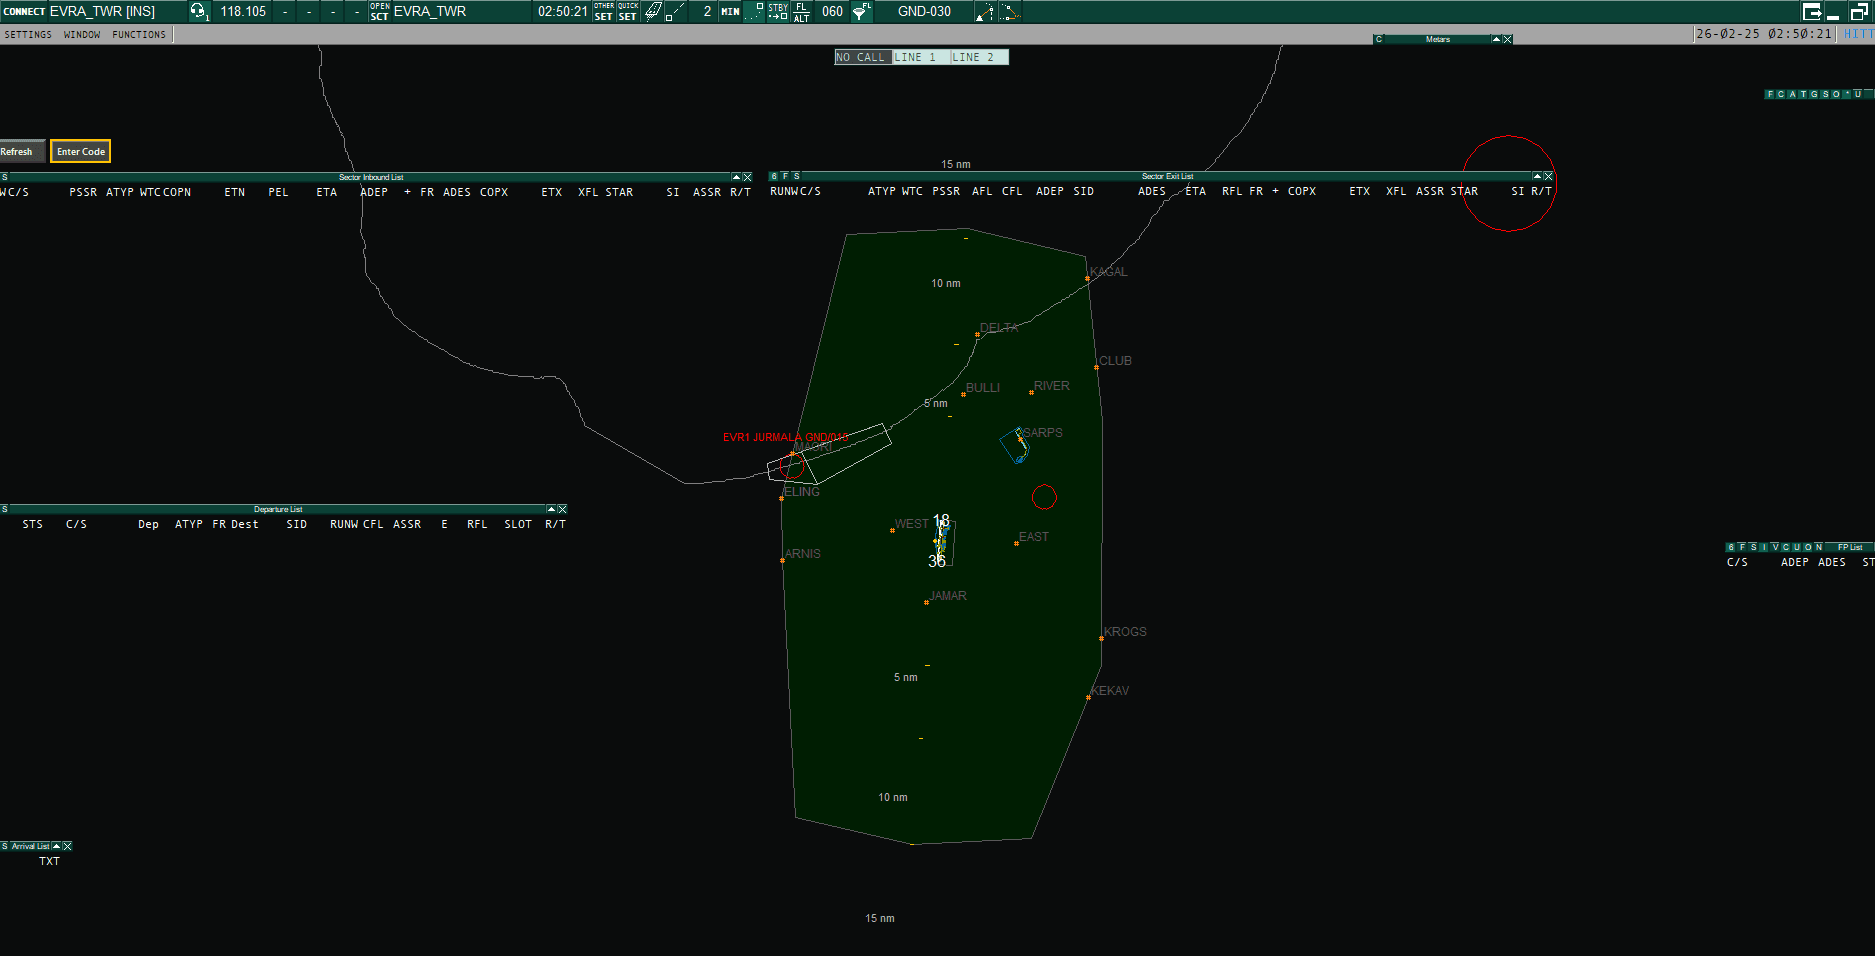This screenshot has width=1875, height=956.
Task: Toggle the MIN separation button
Action: click(x=731, y=11)
